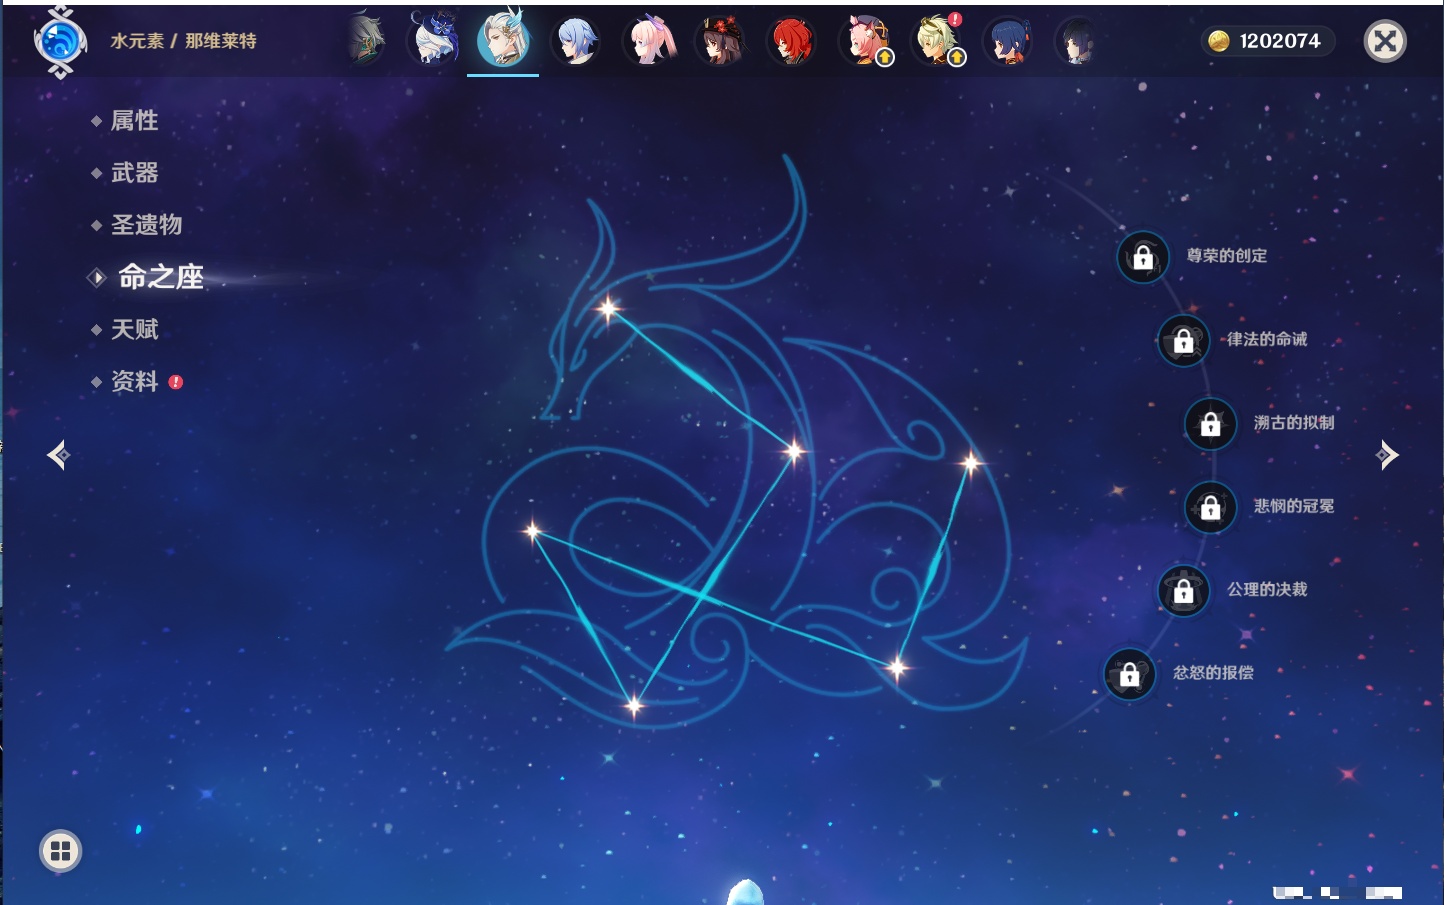Open the grid menu button at bottom-left
Viewport: 1444px width, 905px height.
(60, 851)
